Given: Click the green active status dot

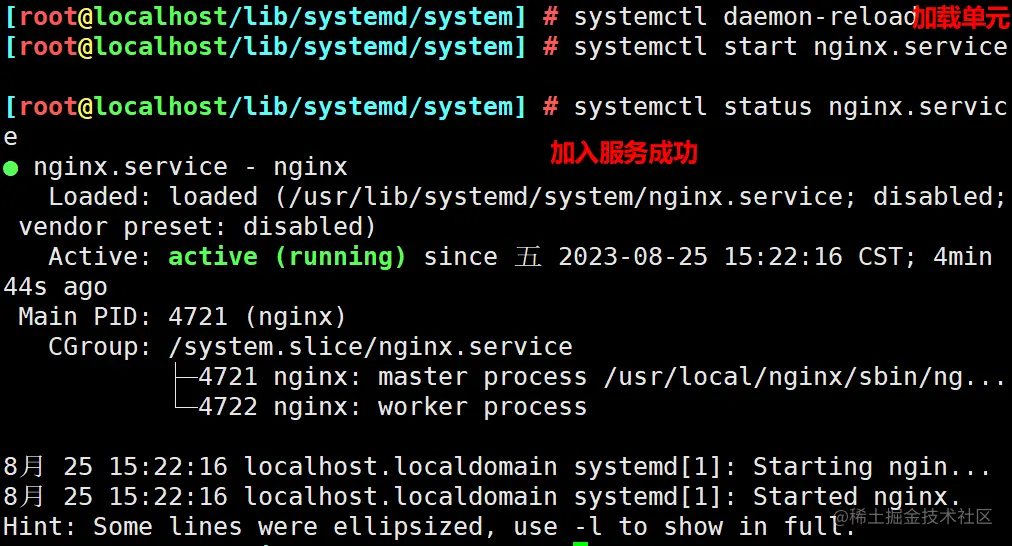Looking at the screenshot, I should pos(11,168).
